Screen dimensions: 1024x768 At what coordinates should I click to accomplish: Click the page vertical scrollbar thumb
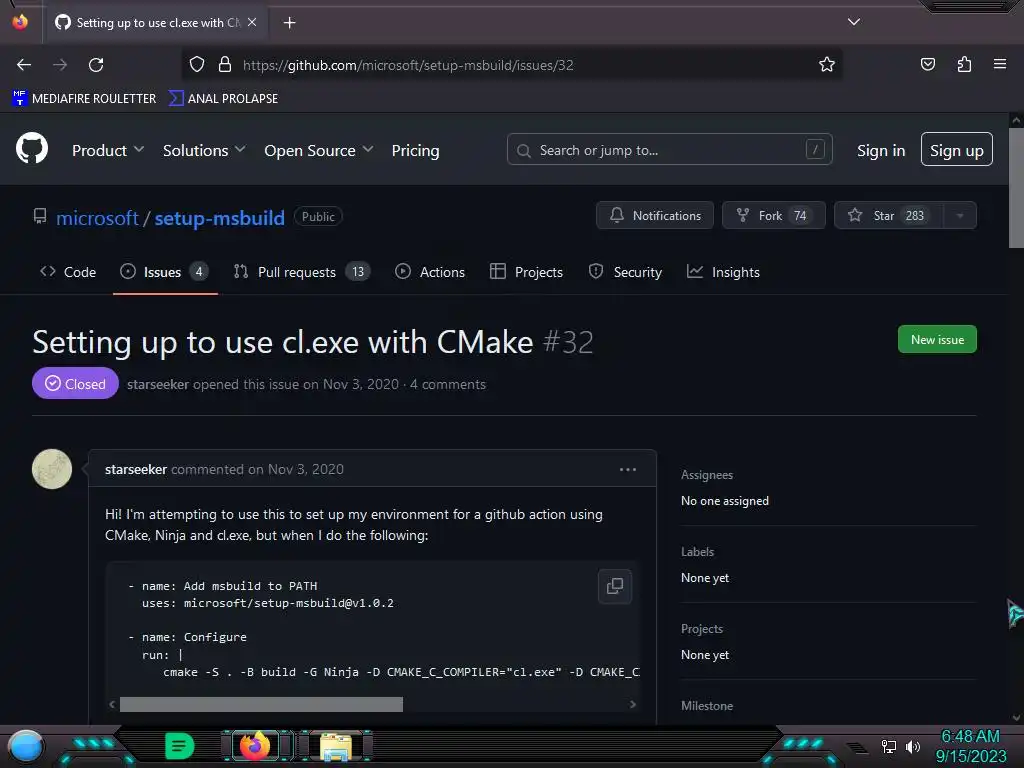[1016, 187]
